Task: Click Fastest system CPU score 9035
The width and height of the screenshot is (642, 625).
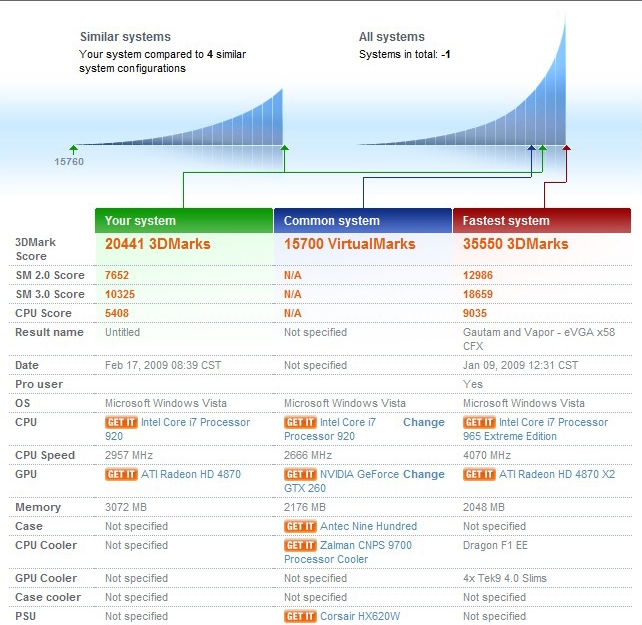Action: coord(475,313)
